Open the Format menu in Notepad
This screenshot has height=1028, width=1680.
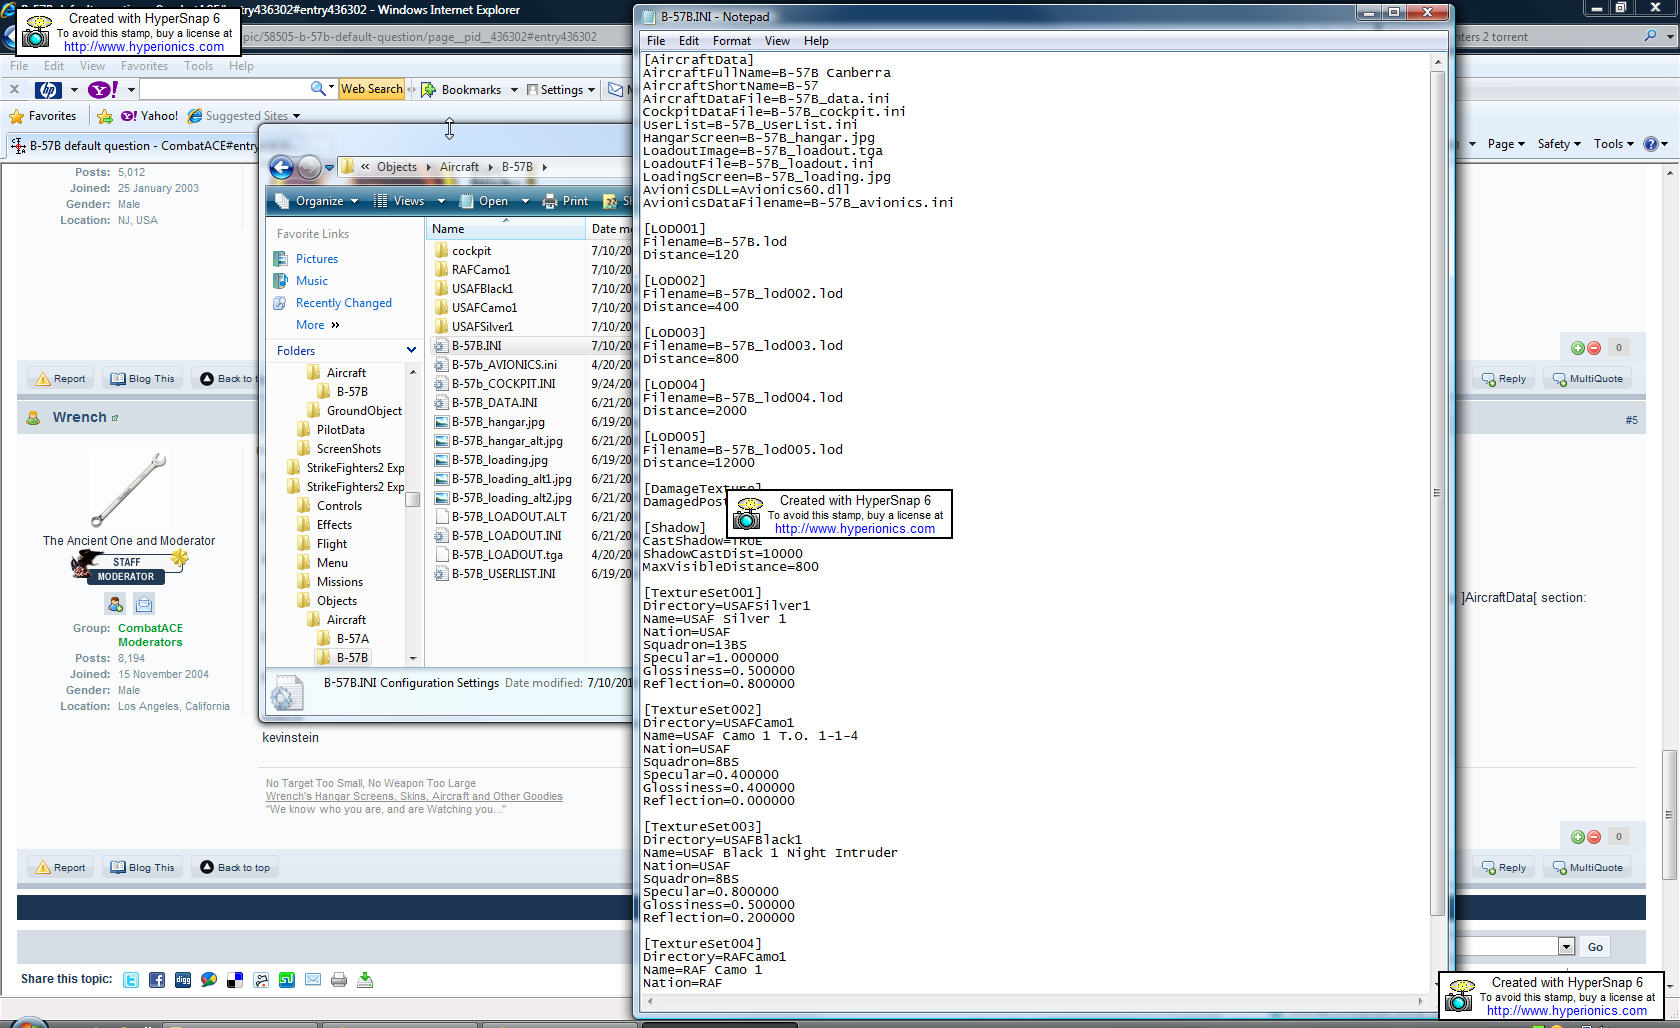coord(732,41)
